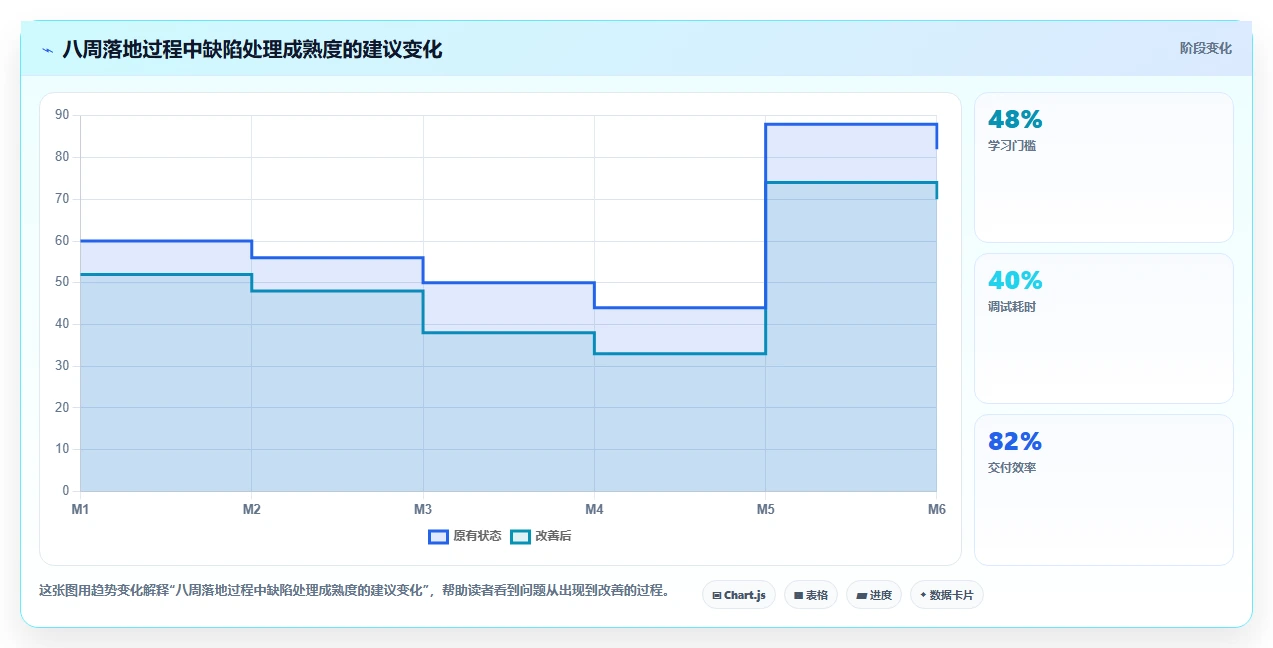Screen dimensions: 1273x648
Task: Click the blue 原有状态 legend color box
Action: (438, 536)
